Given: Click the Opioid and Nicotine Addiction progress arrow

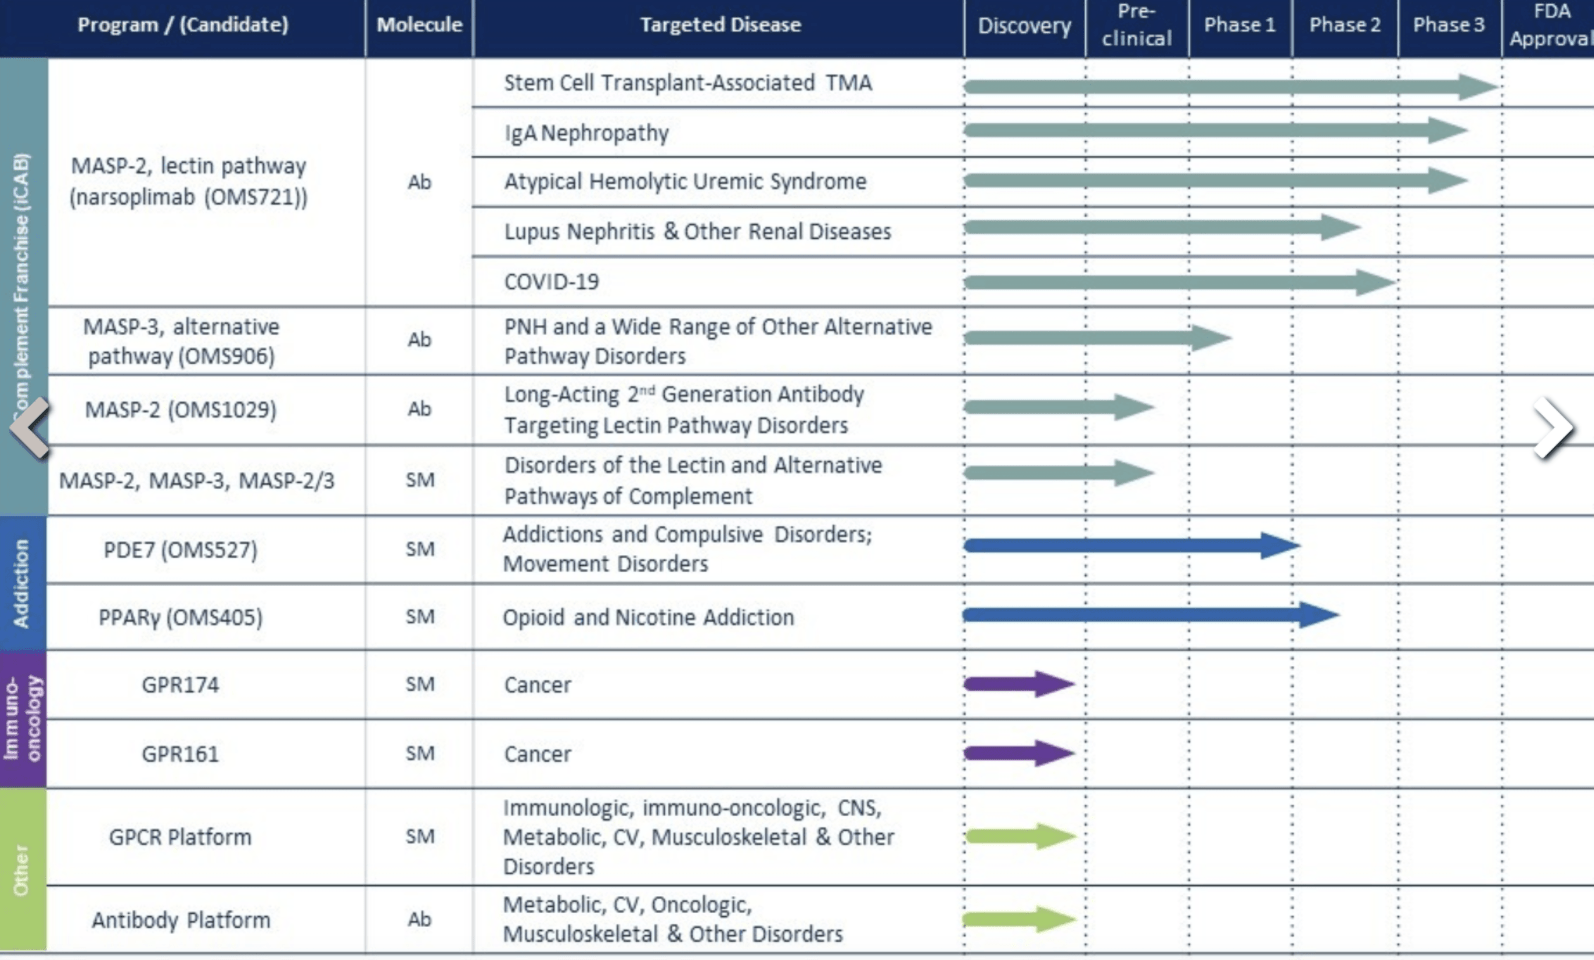Looking at the screenshot, I should (1151, 615).
